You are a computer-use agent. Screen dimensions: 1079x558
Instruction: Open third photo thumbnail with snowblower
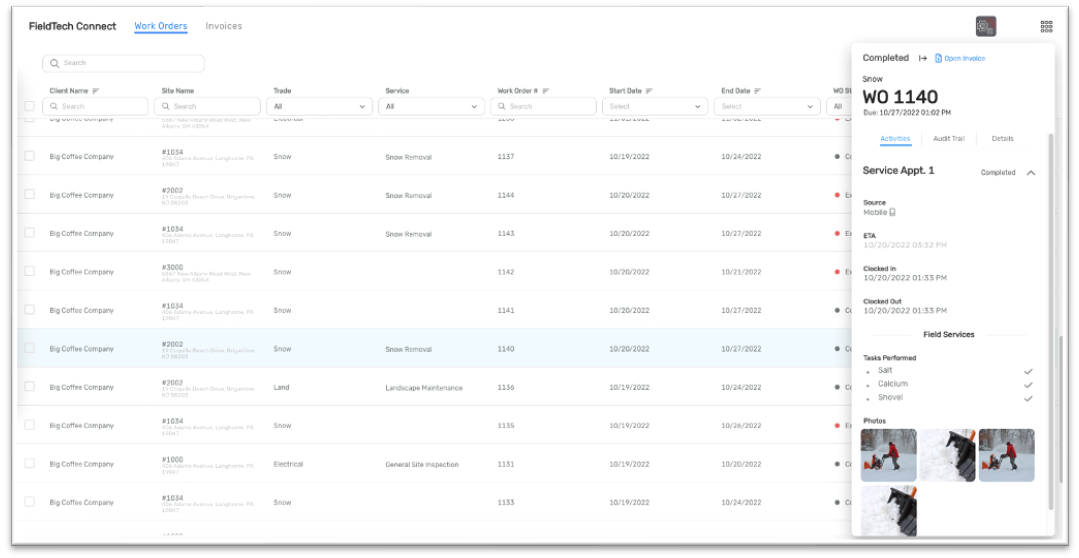coord(1006,455)
